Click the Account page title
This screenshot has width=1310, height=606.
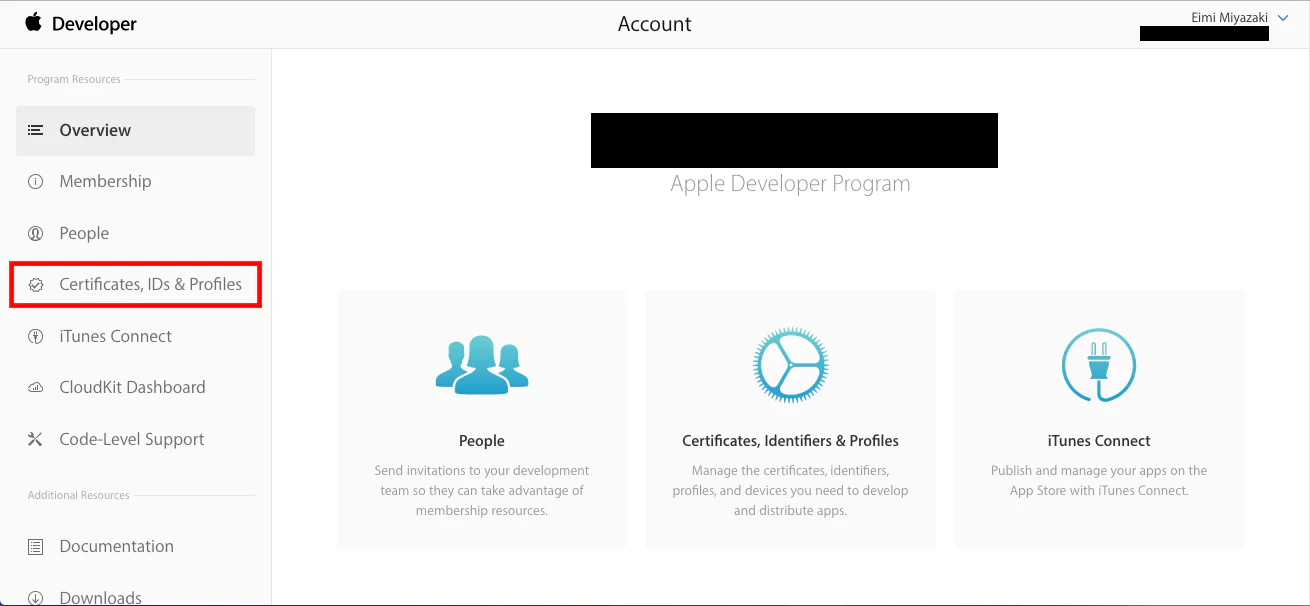tap(655, 24)
